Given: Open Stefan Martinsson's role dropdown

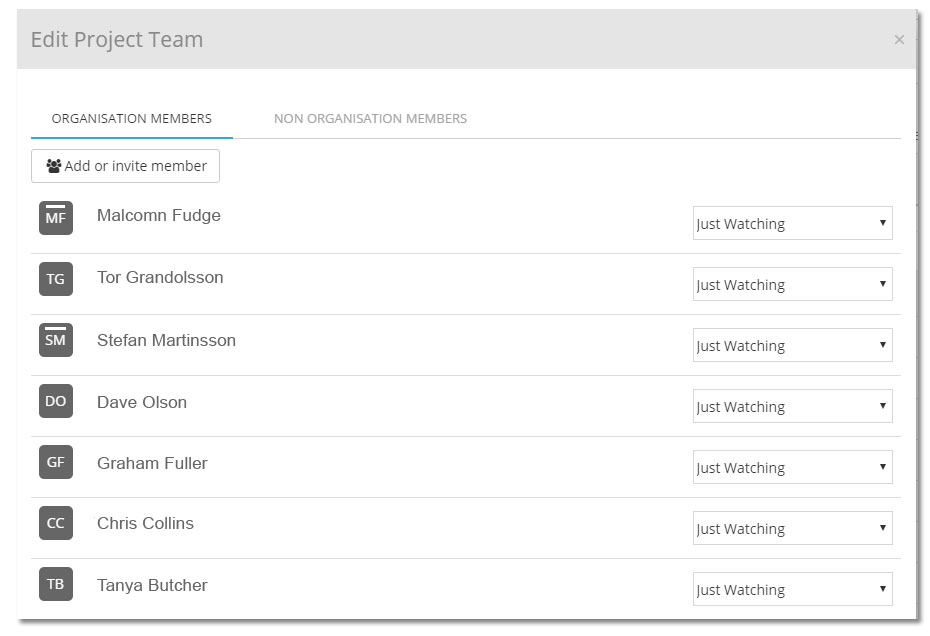Looking at the screenshot, I should click(x=792, y=345).
